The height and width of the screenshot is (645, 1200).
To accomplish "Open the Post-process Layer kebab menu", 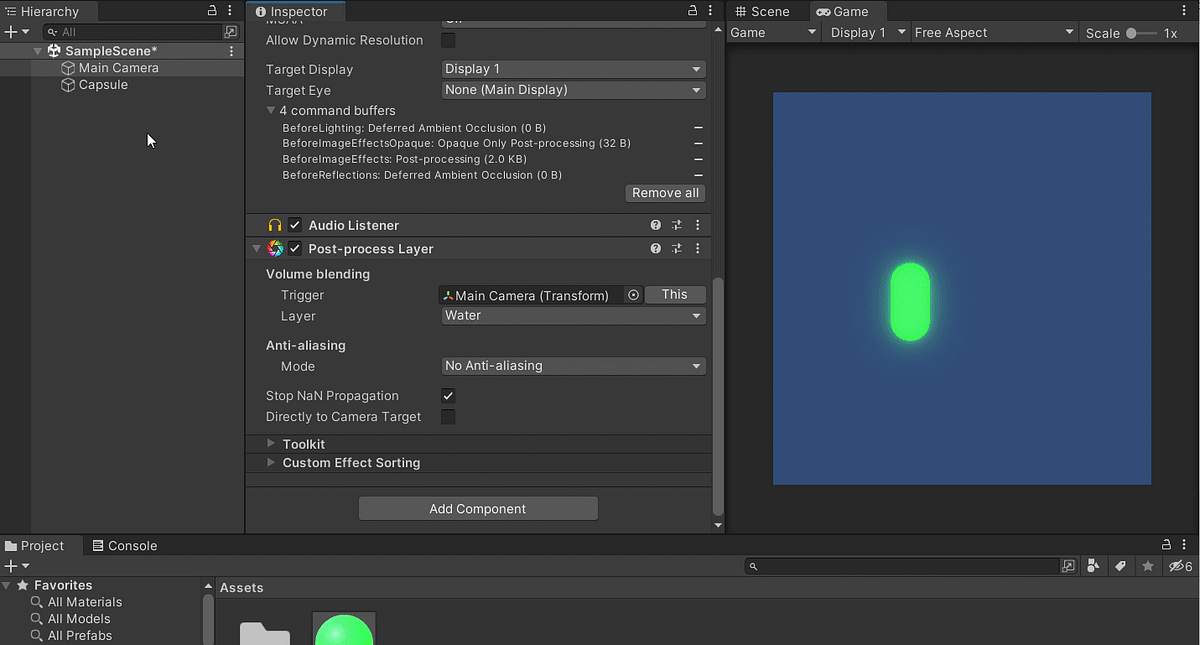I will tap(697, 248).
